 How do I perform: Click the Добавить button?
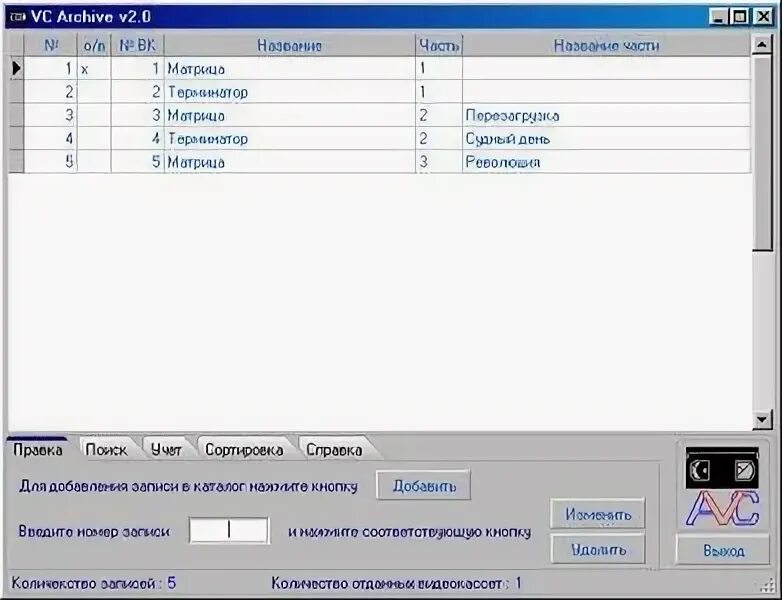[424, 485]
